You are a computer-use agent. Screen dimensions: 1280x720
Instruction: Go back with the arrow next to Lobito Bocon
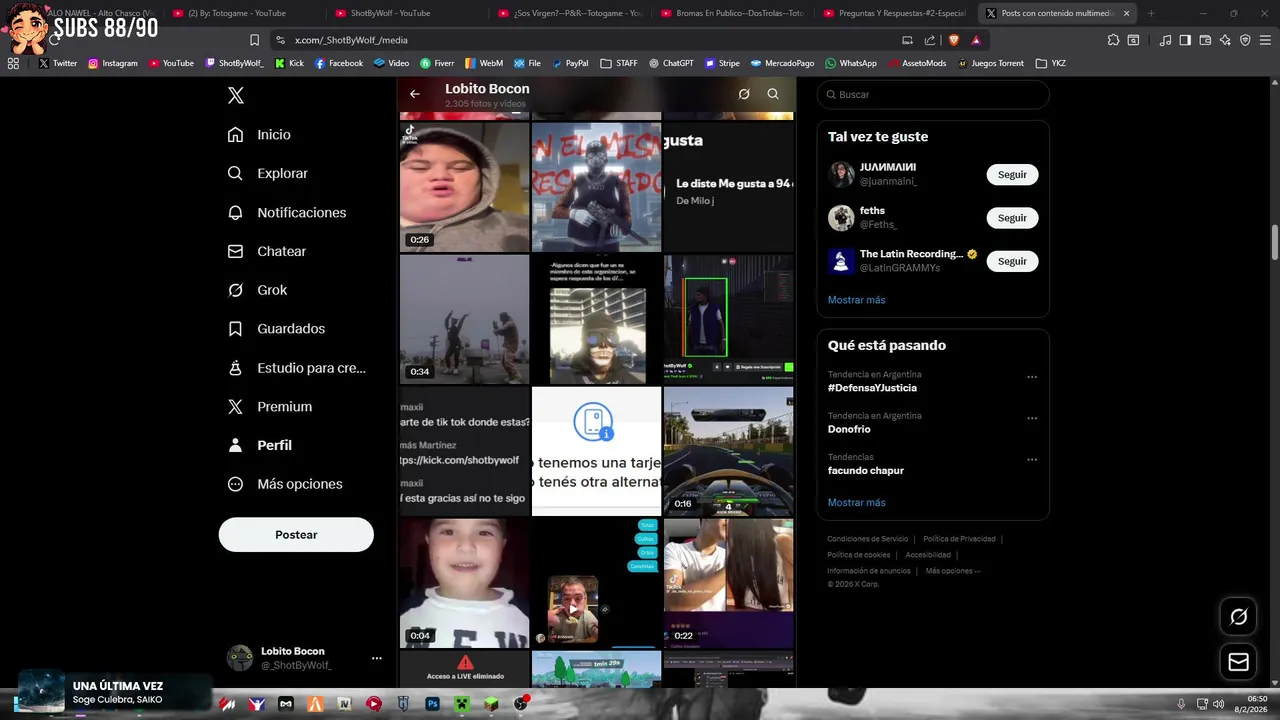point(415,94)
